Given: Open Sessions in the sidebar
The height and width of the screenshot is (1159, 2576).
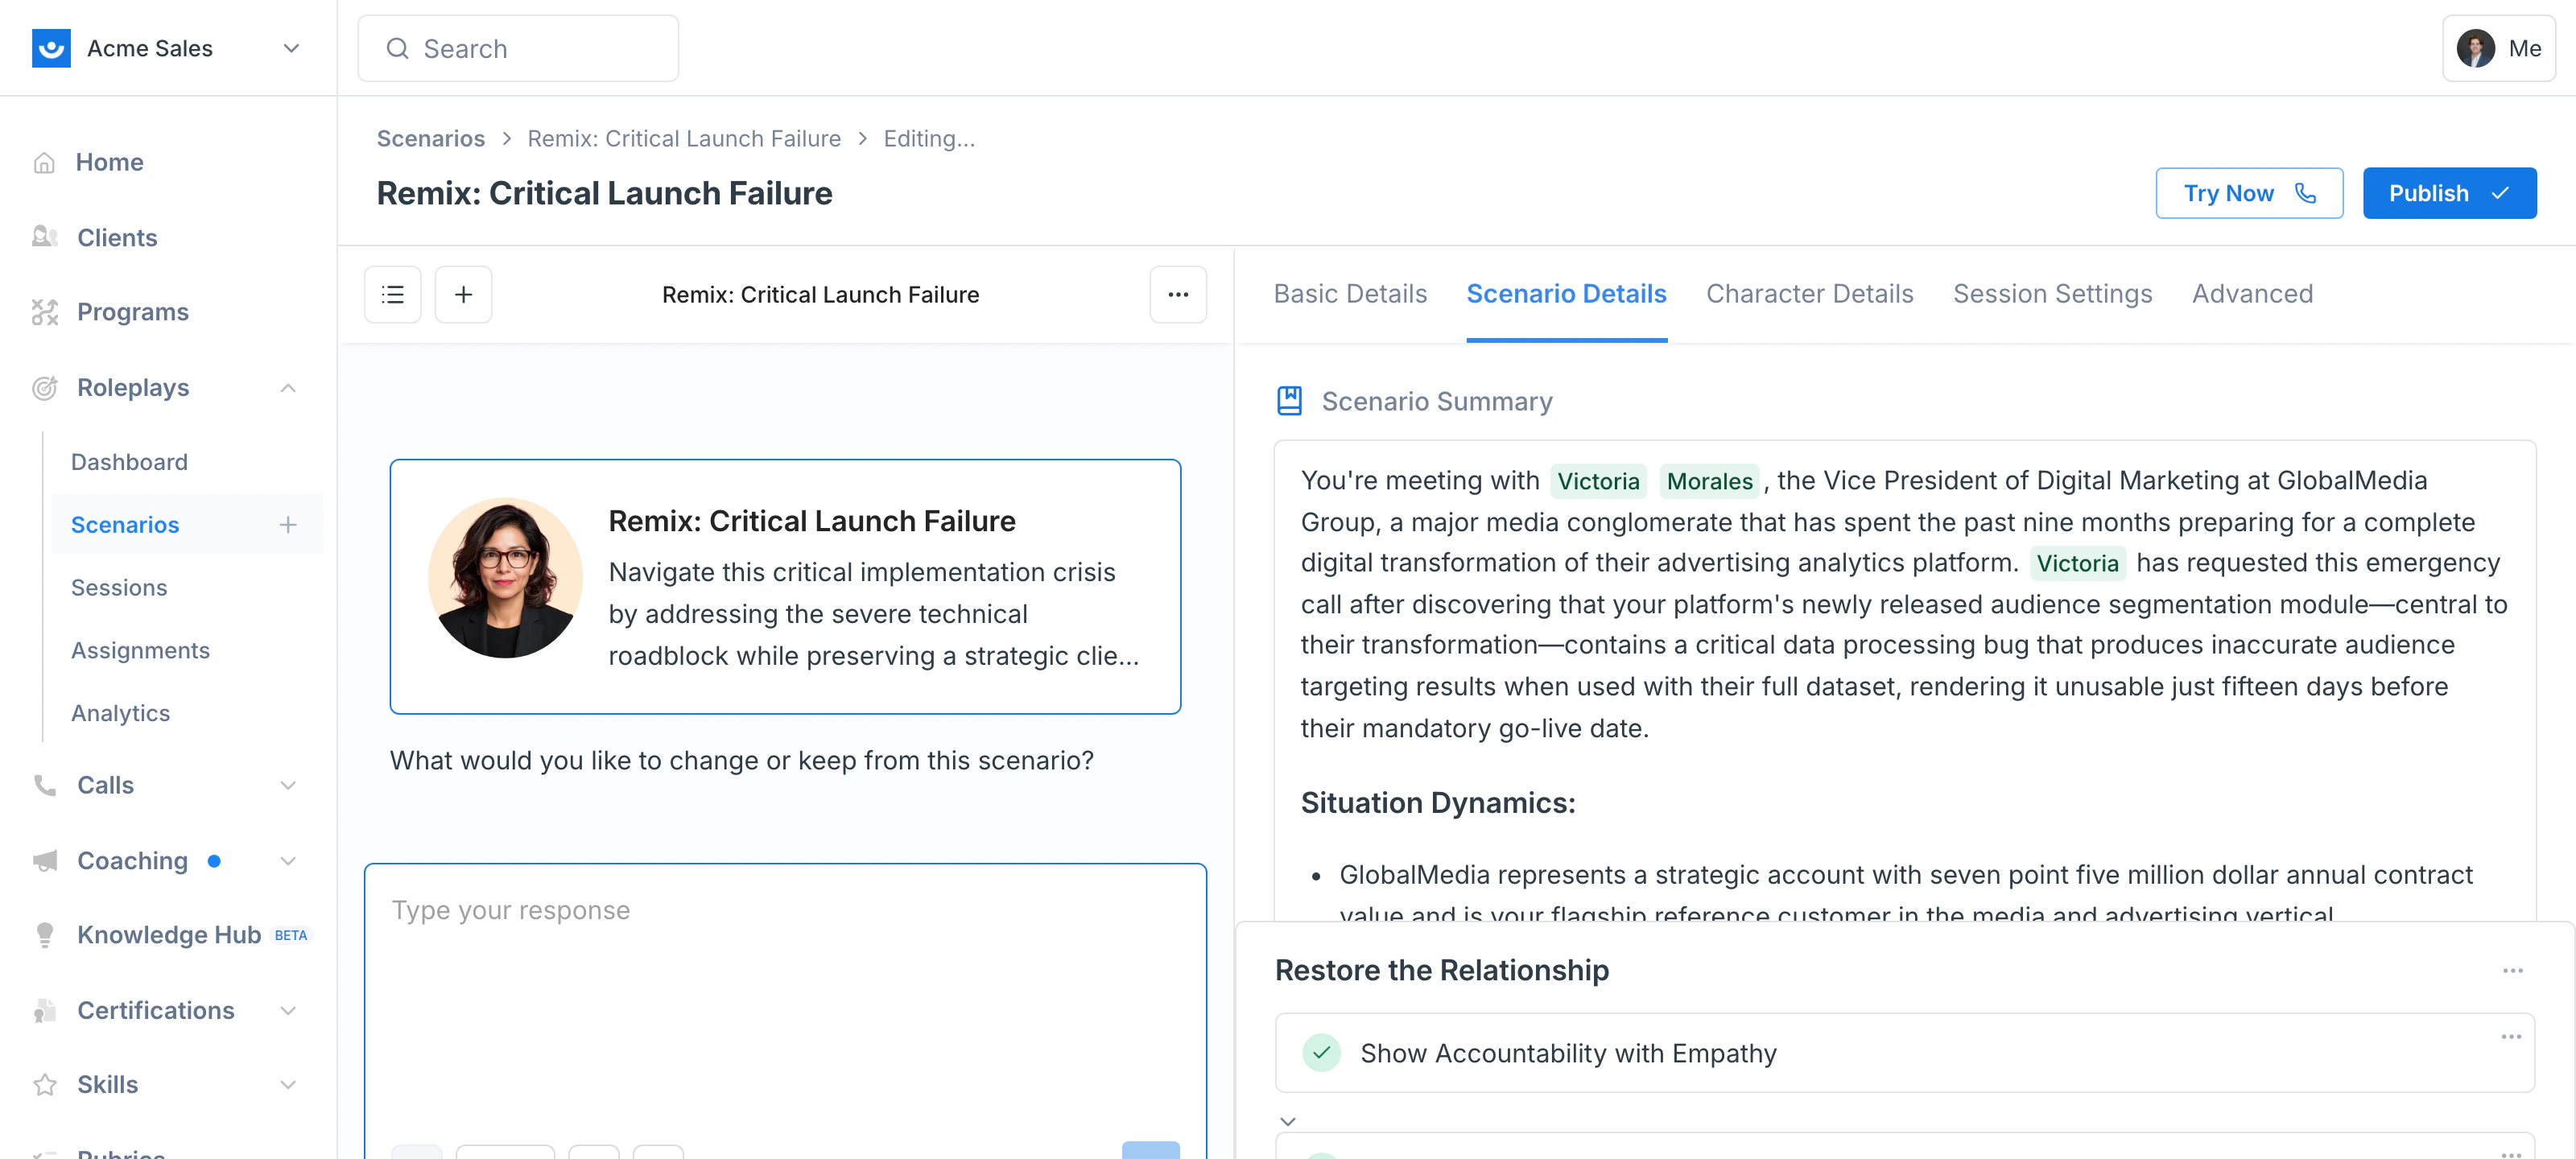Looking at the screenshot, I should click(x=119, y=588).
